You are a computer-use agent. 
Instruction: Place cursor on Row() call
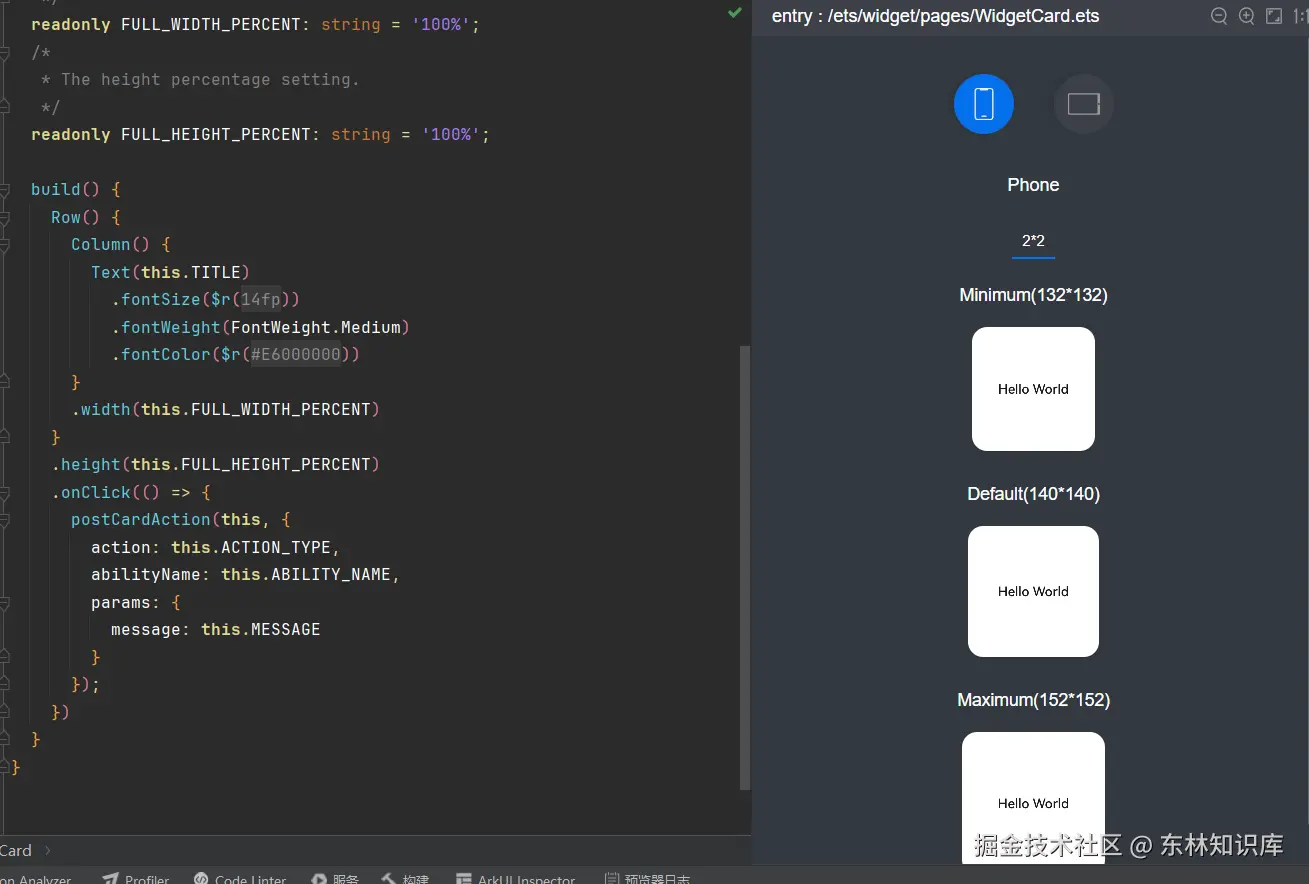pos(75,217)
